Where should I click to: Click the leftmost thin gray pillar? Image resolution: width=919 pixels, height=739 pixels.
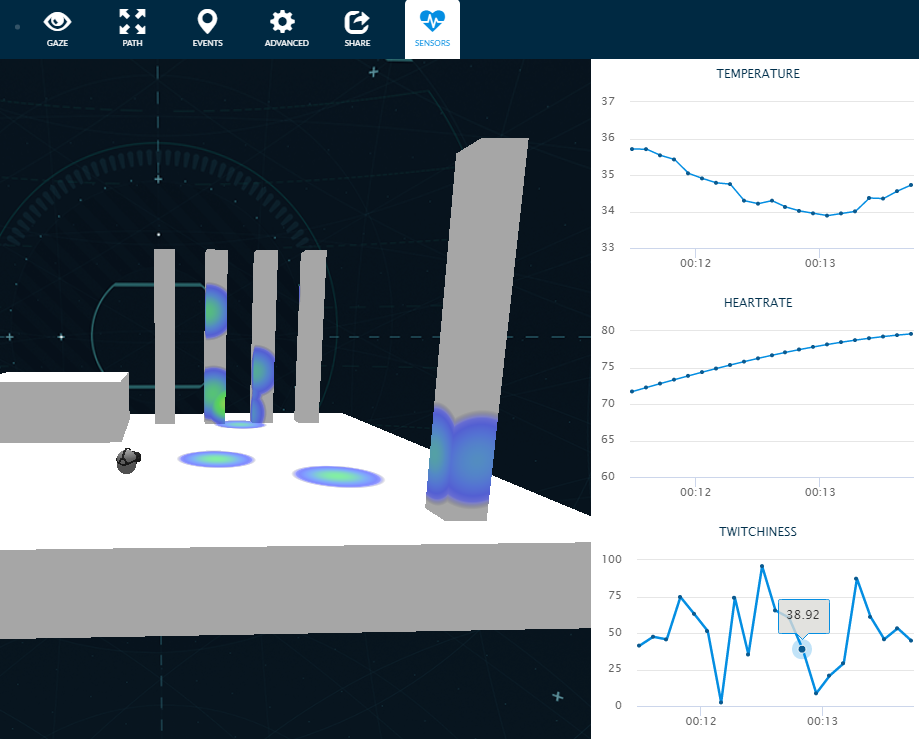click(x=165, y=336)
